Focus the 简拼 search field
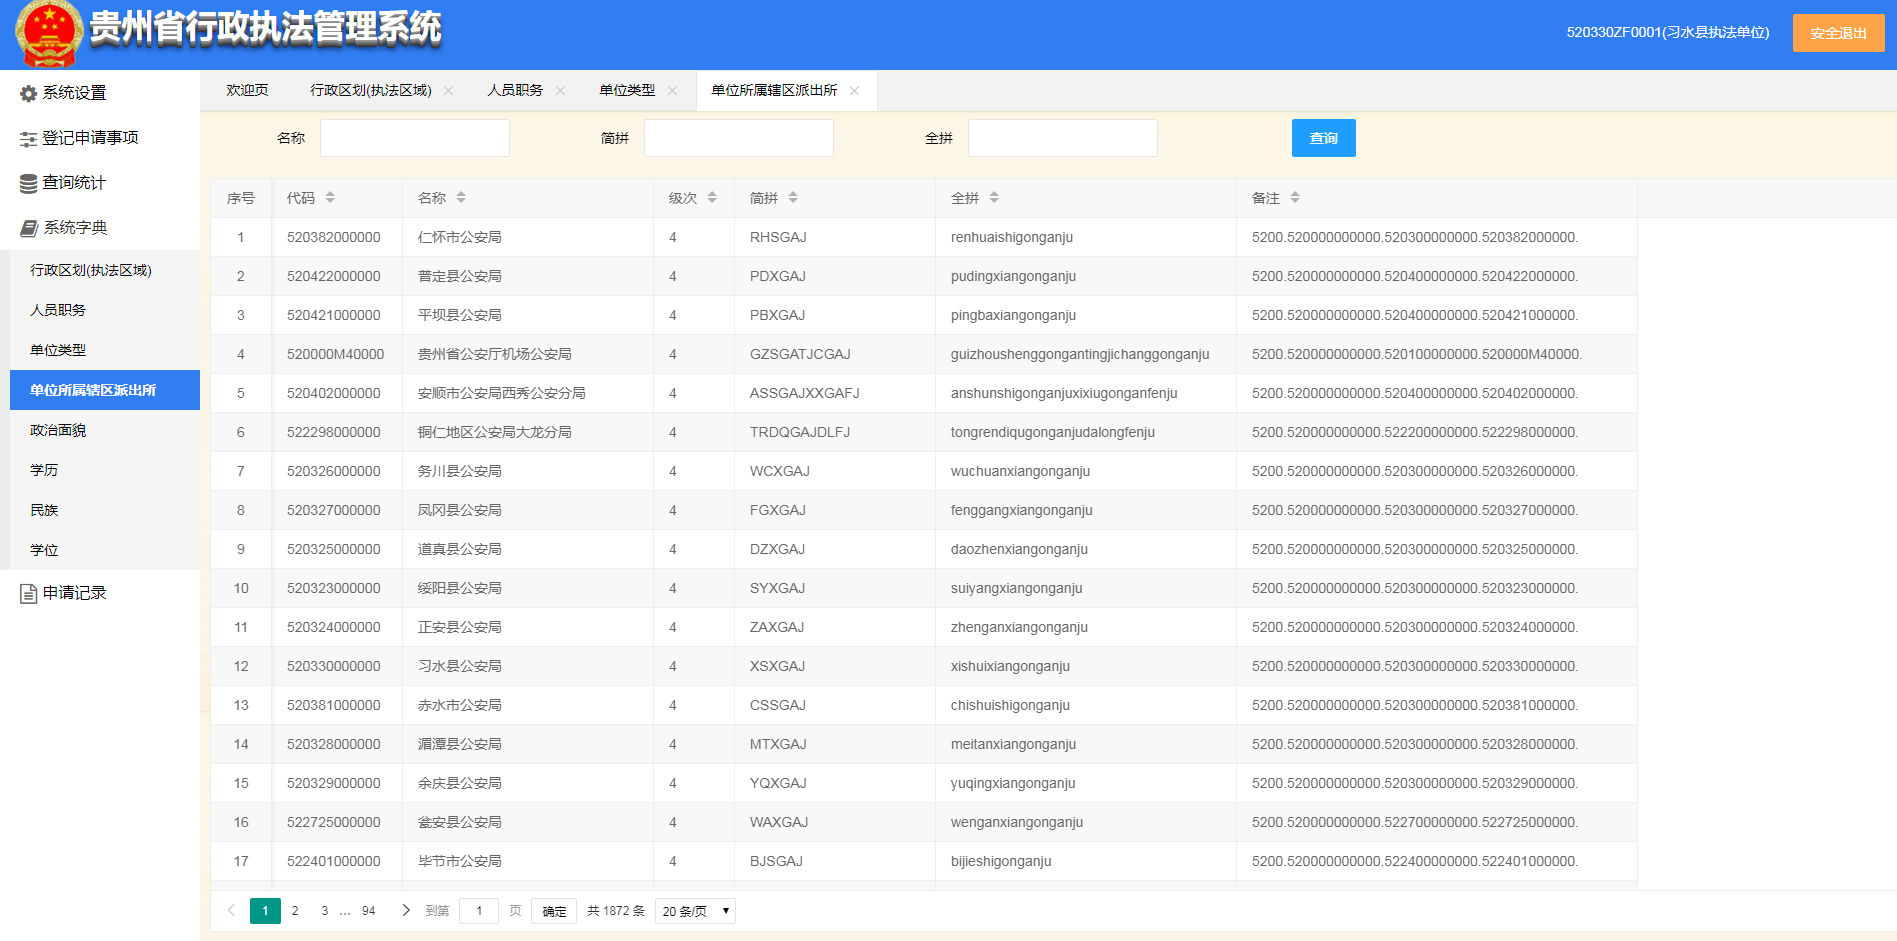Image resolution: width=1897 pixels, height=941 pixels. pyautogui.click(x=739, y=138)
